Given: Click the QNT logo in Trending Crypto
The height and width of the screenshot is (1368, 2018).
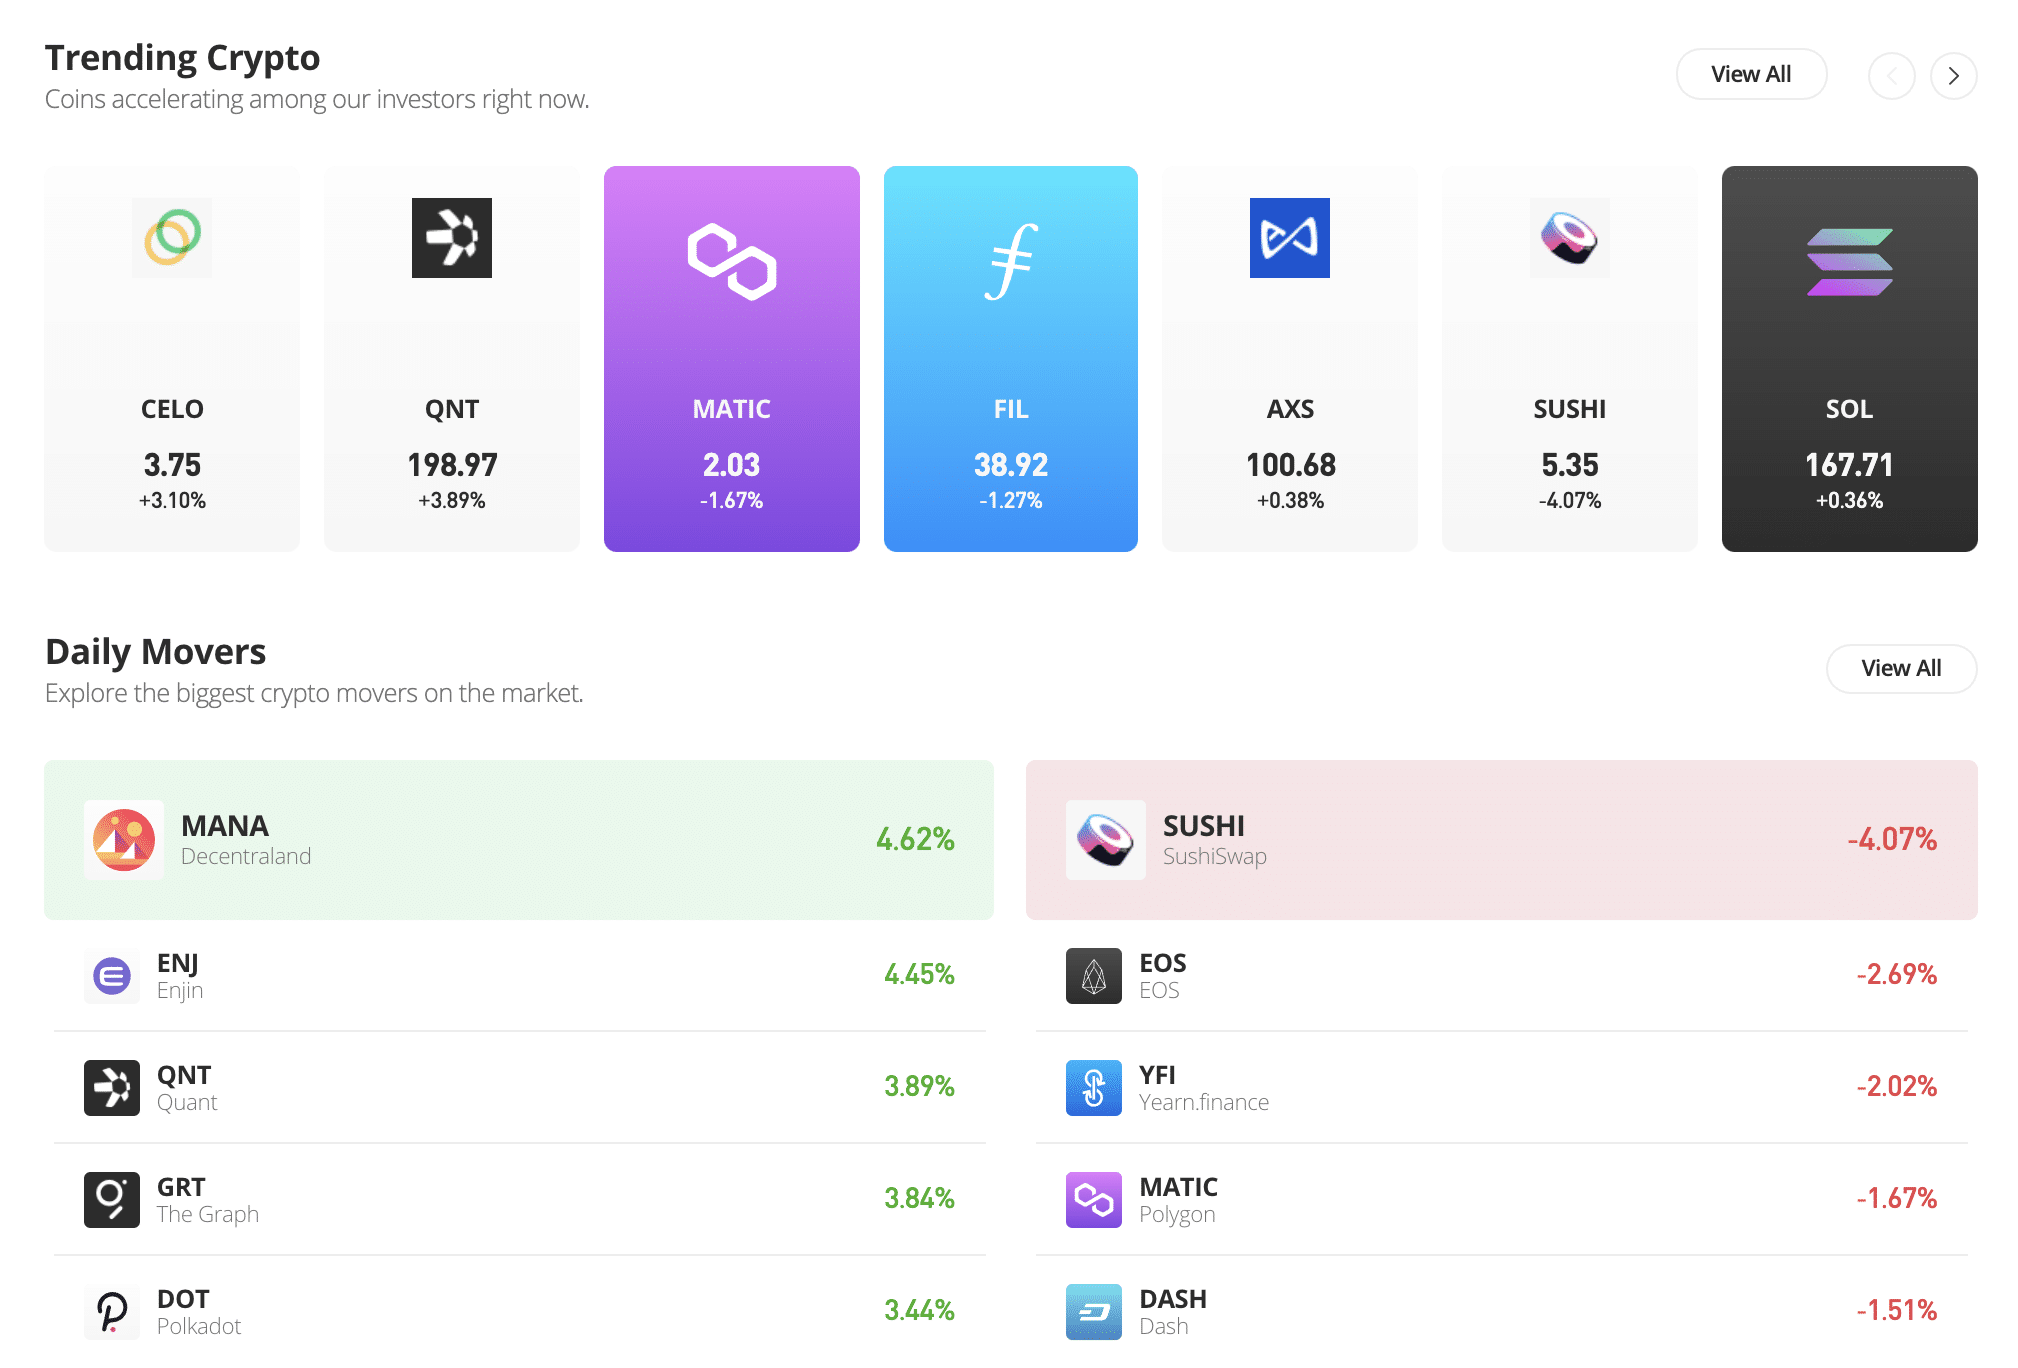Looking at the screenshot, I should (452, 238).
